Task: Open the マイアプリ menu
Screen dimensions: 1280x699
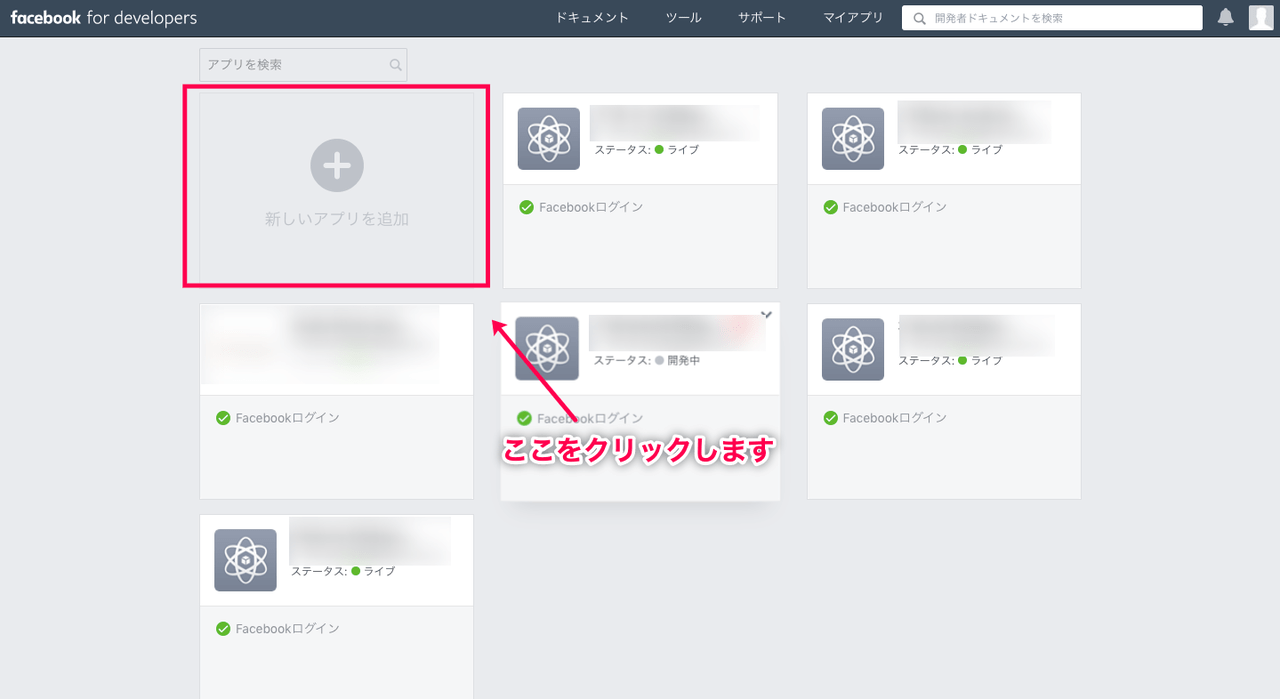Action: click(853, 18)
